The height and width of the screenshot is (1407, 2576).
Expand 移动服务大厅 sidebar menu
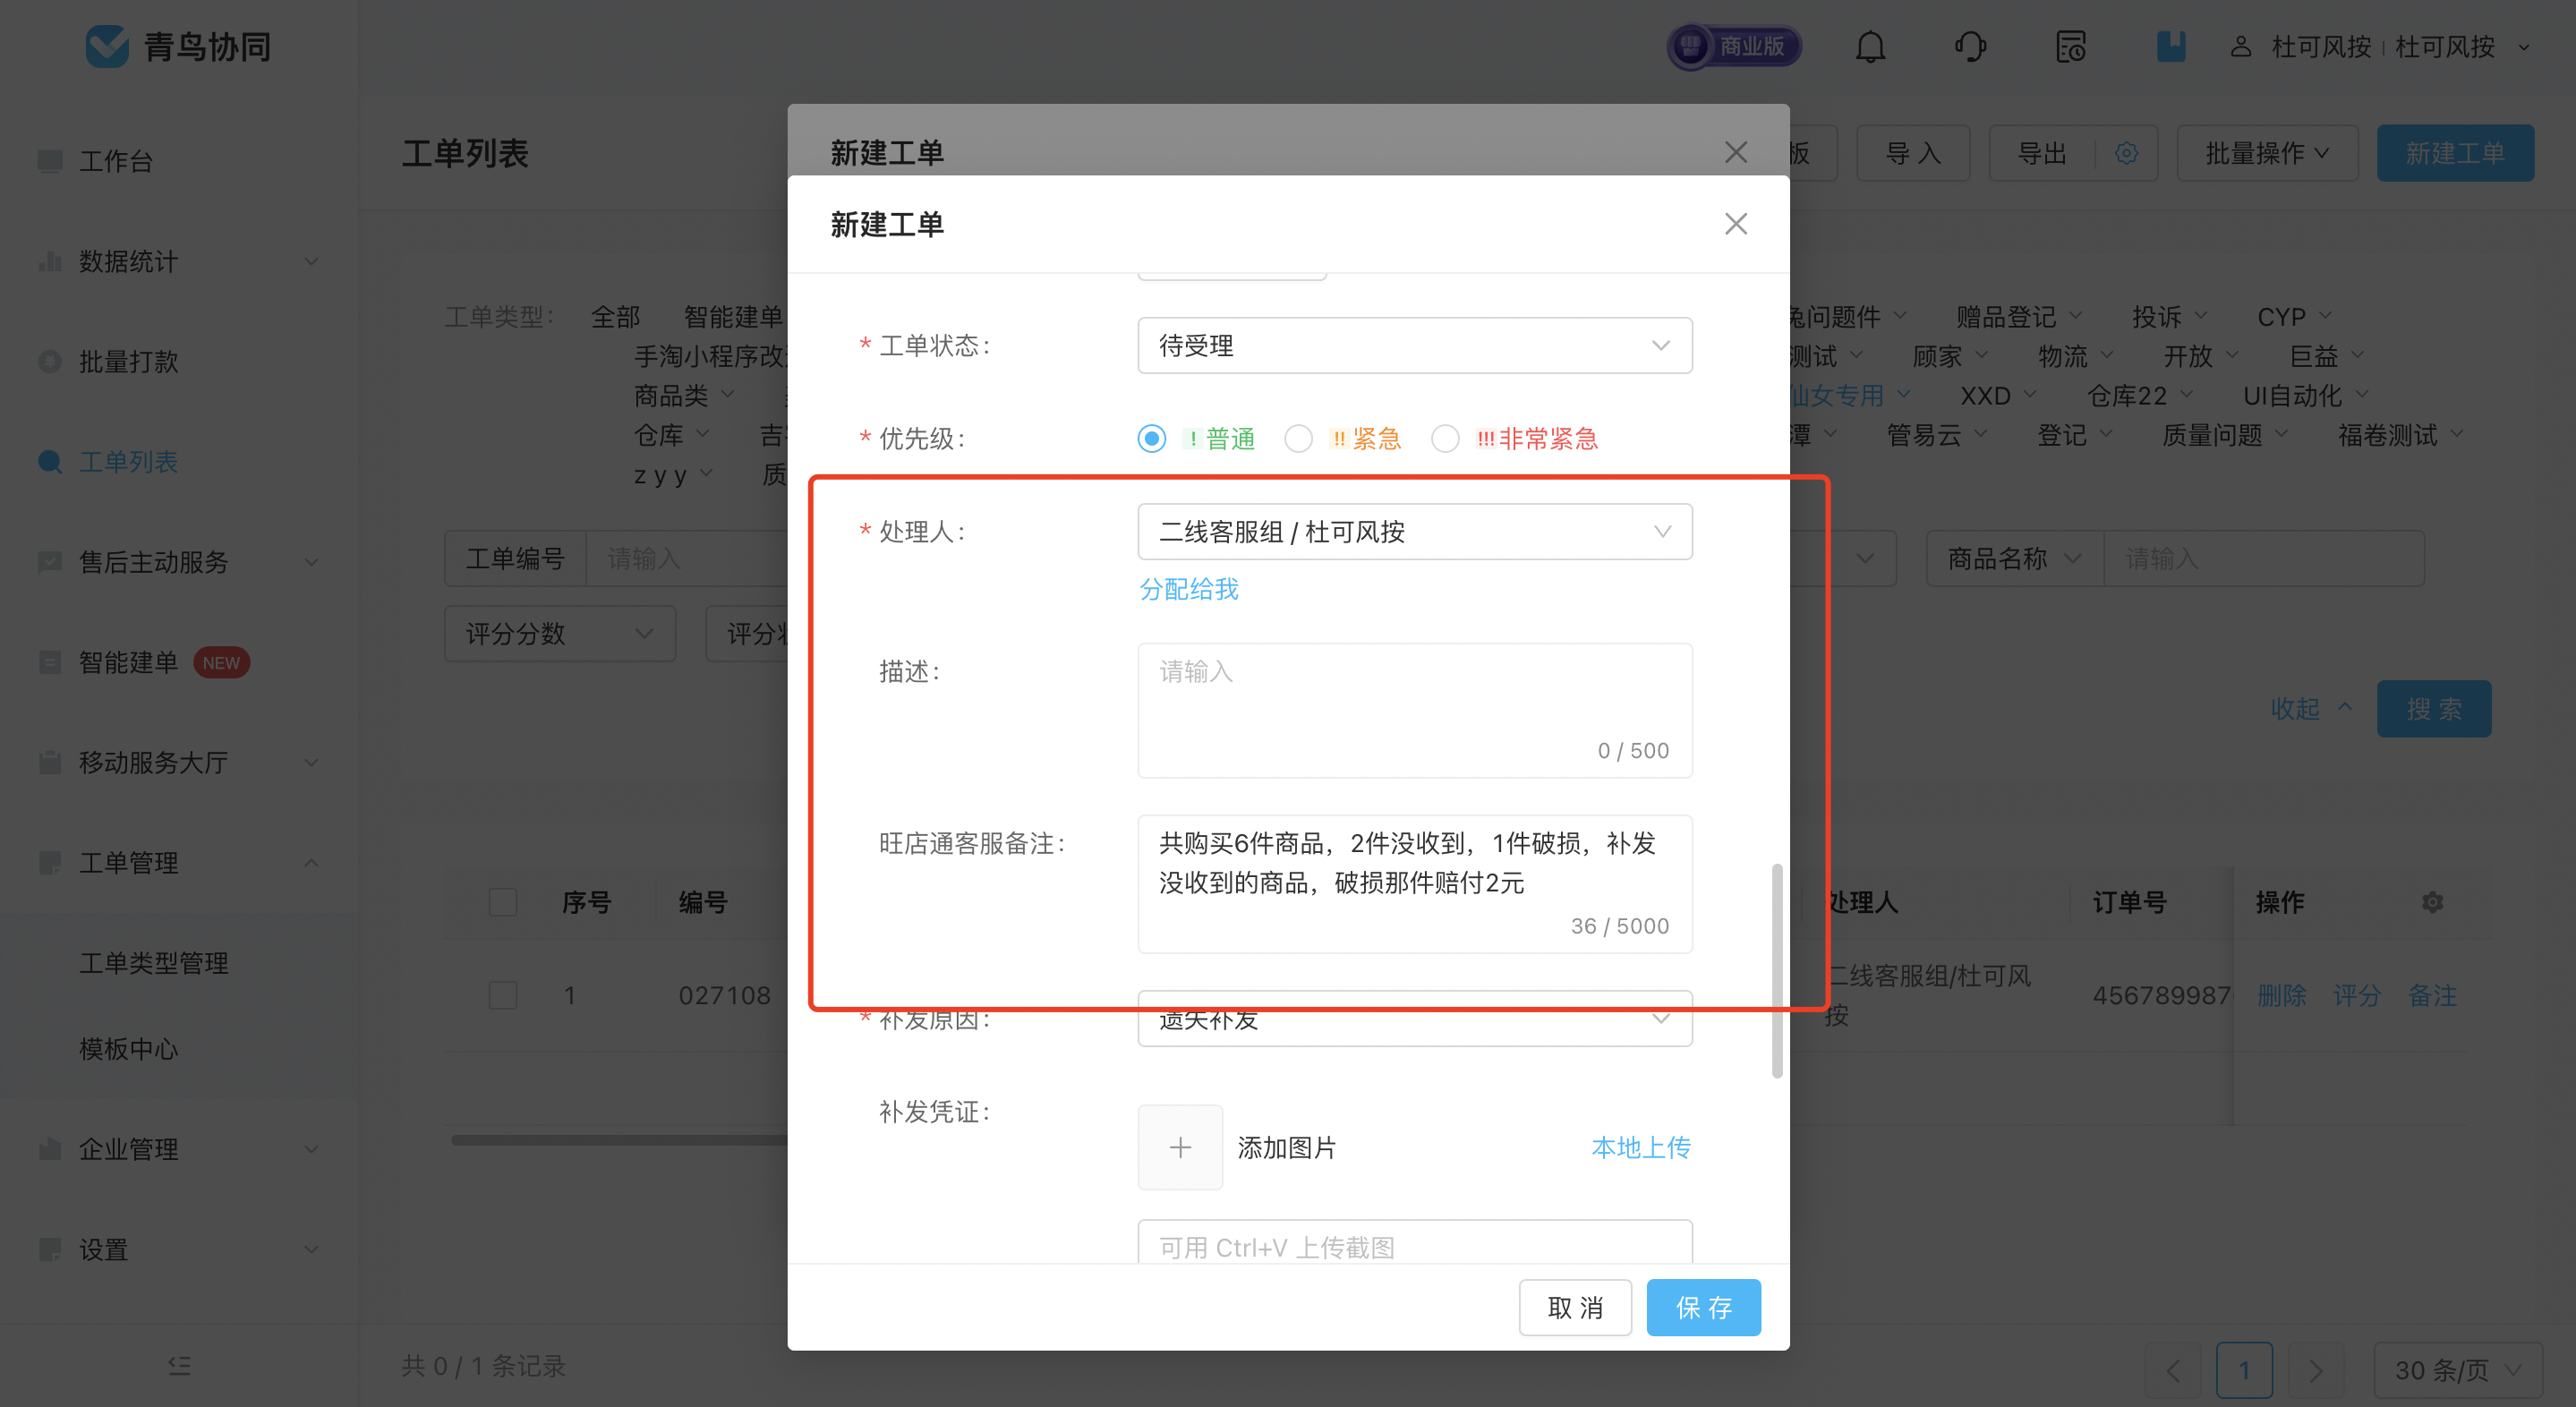[179, 762]
